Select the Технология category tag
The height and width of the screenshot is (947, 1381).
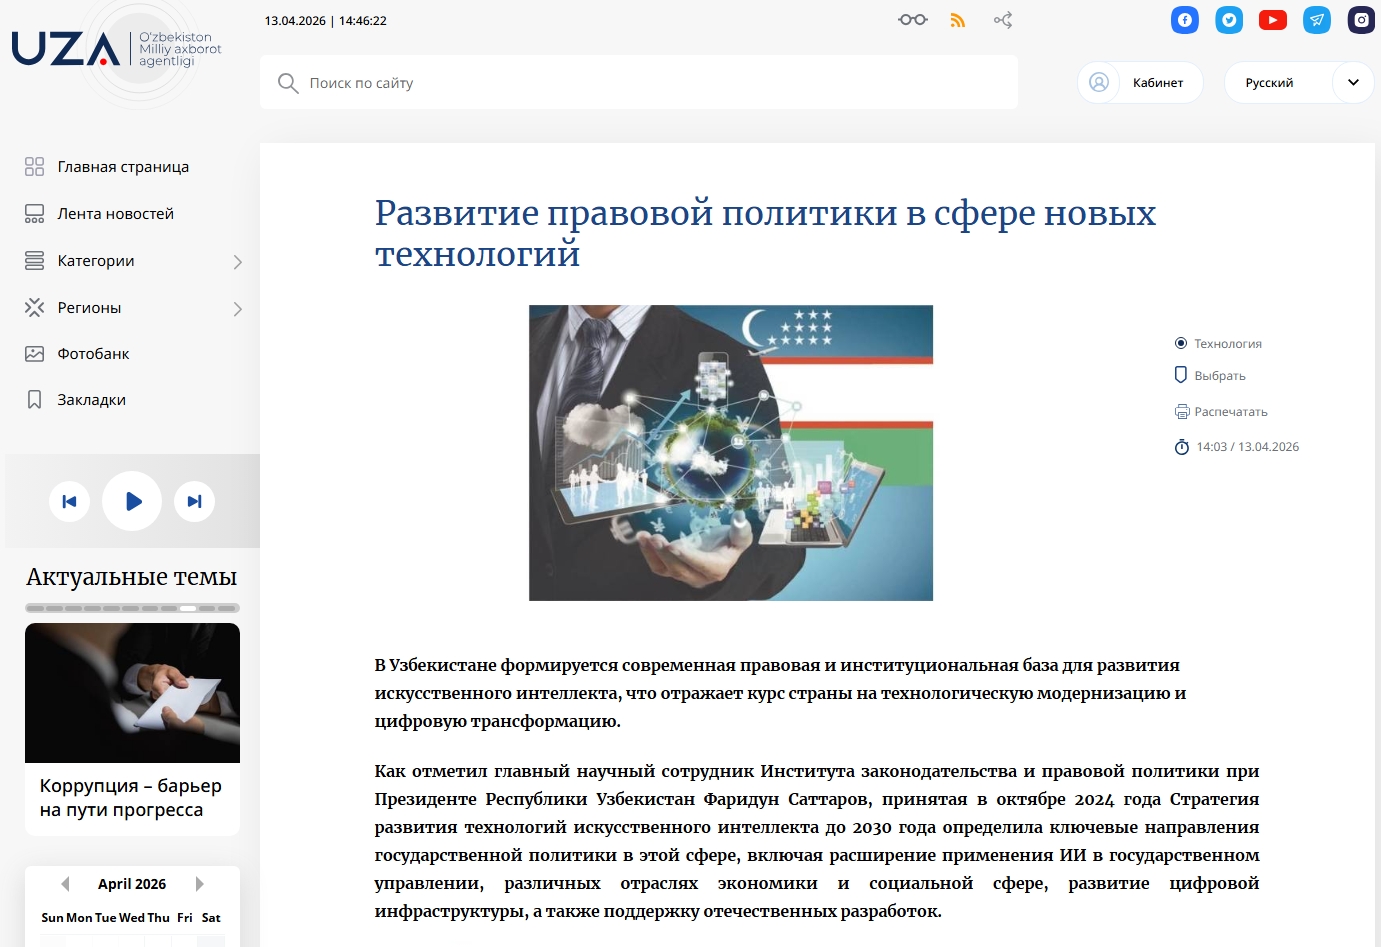click(1227, 344)
